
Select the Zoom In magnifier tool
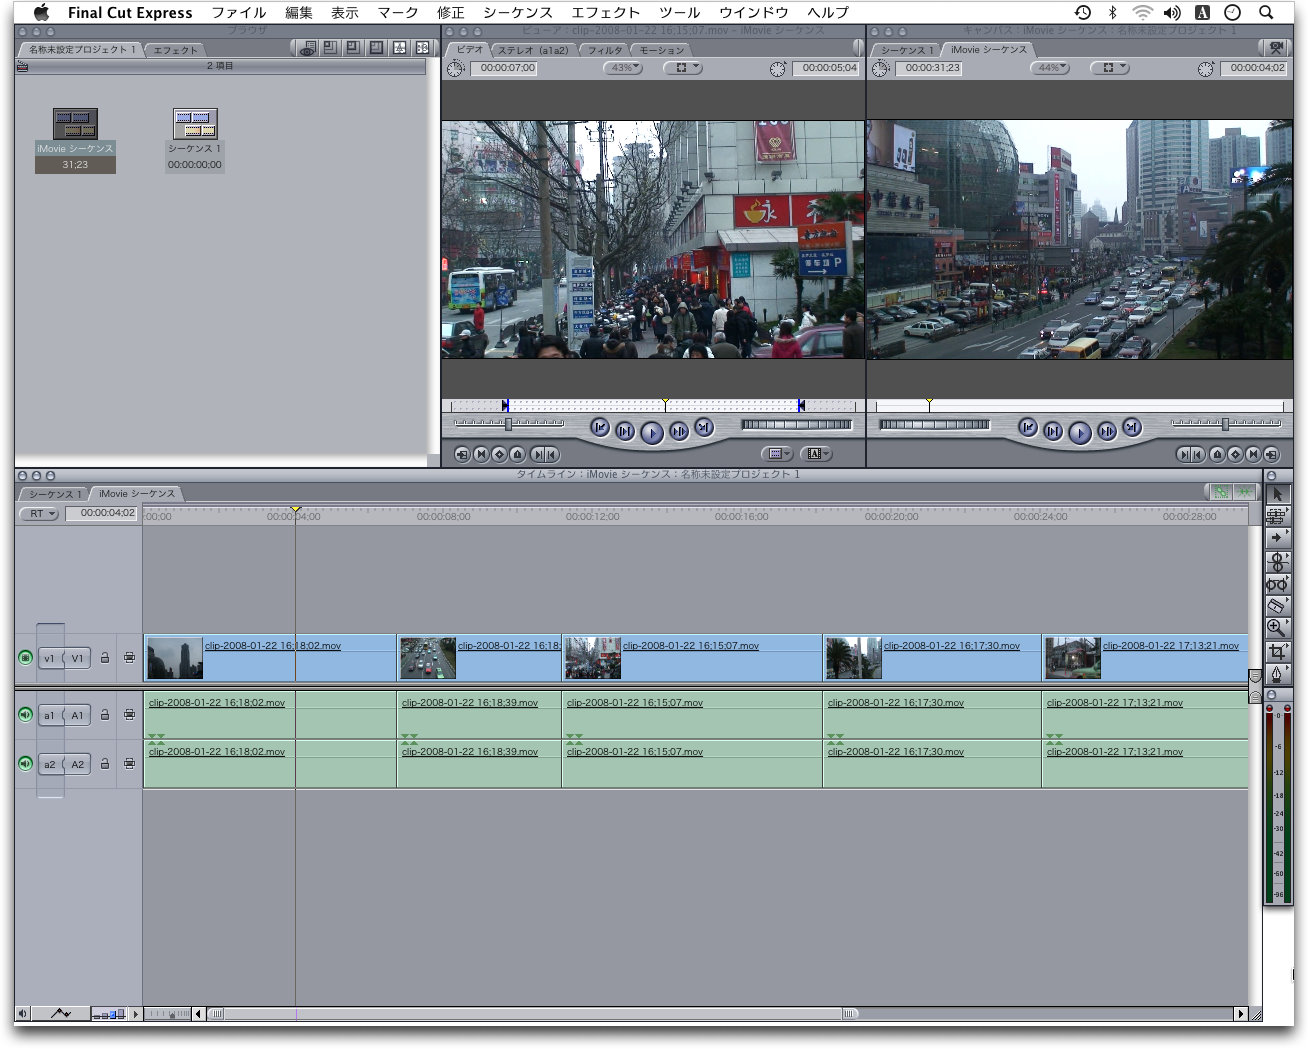click(1276, 628)
